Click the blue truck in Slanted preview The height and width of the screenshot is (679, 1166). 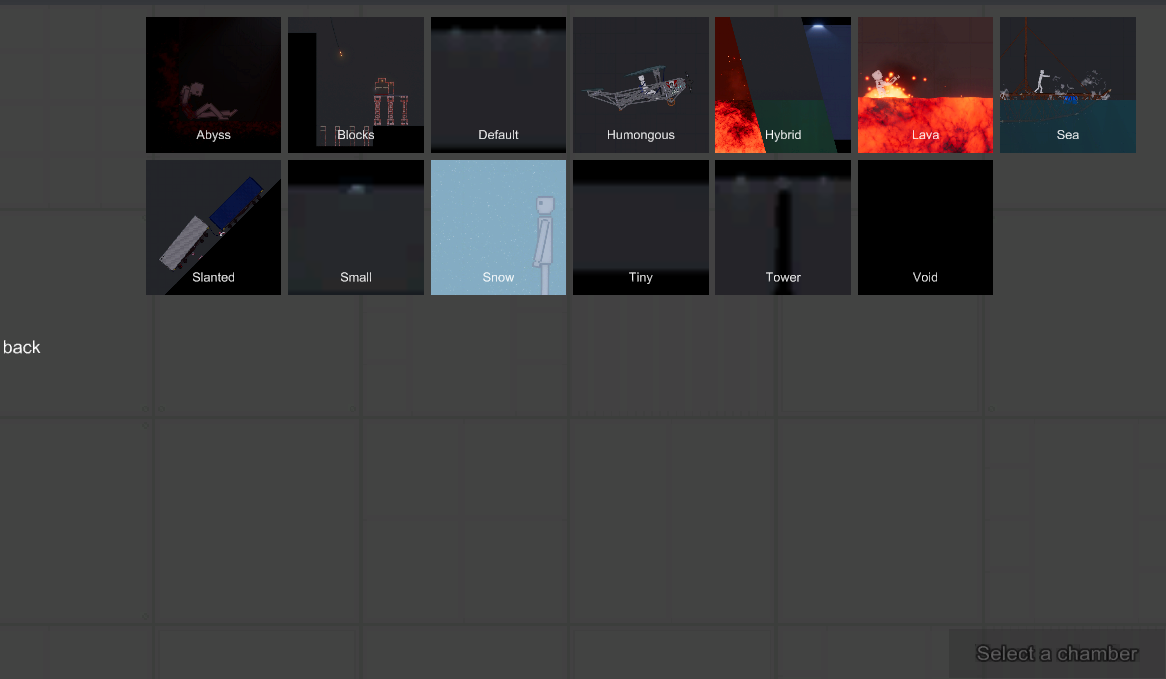[236, 203]
